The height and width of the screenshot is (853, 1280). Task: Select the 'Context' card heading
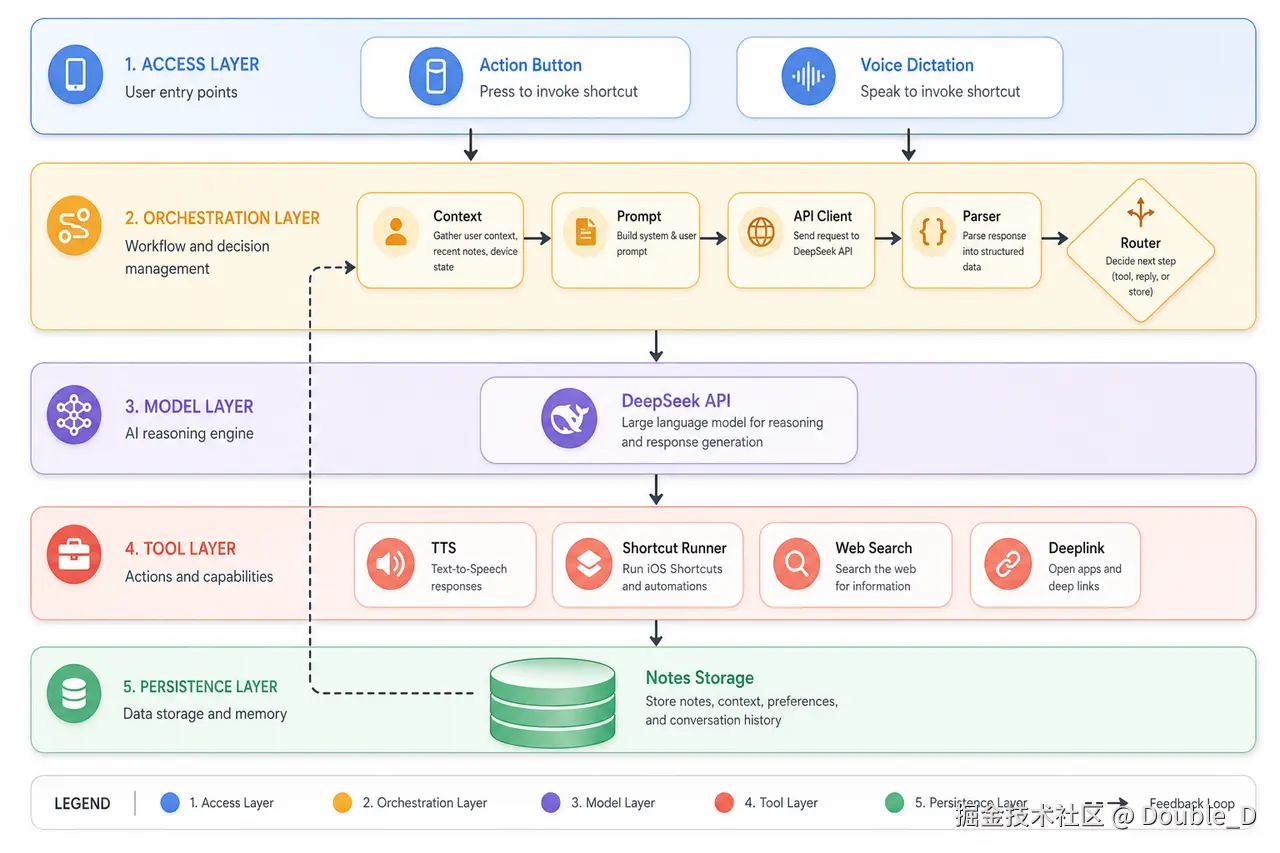pyautogui.click(x=457, y=216)
